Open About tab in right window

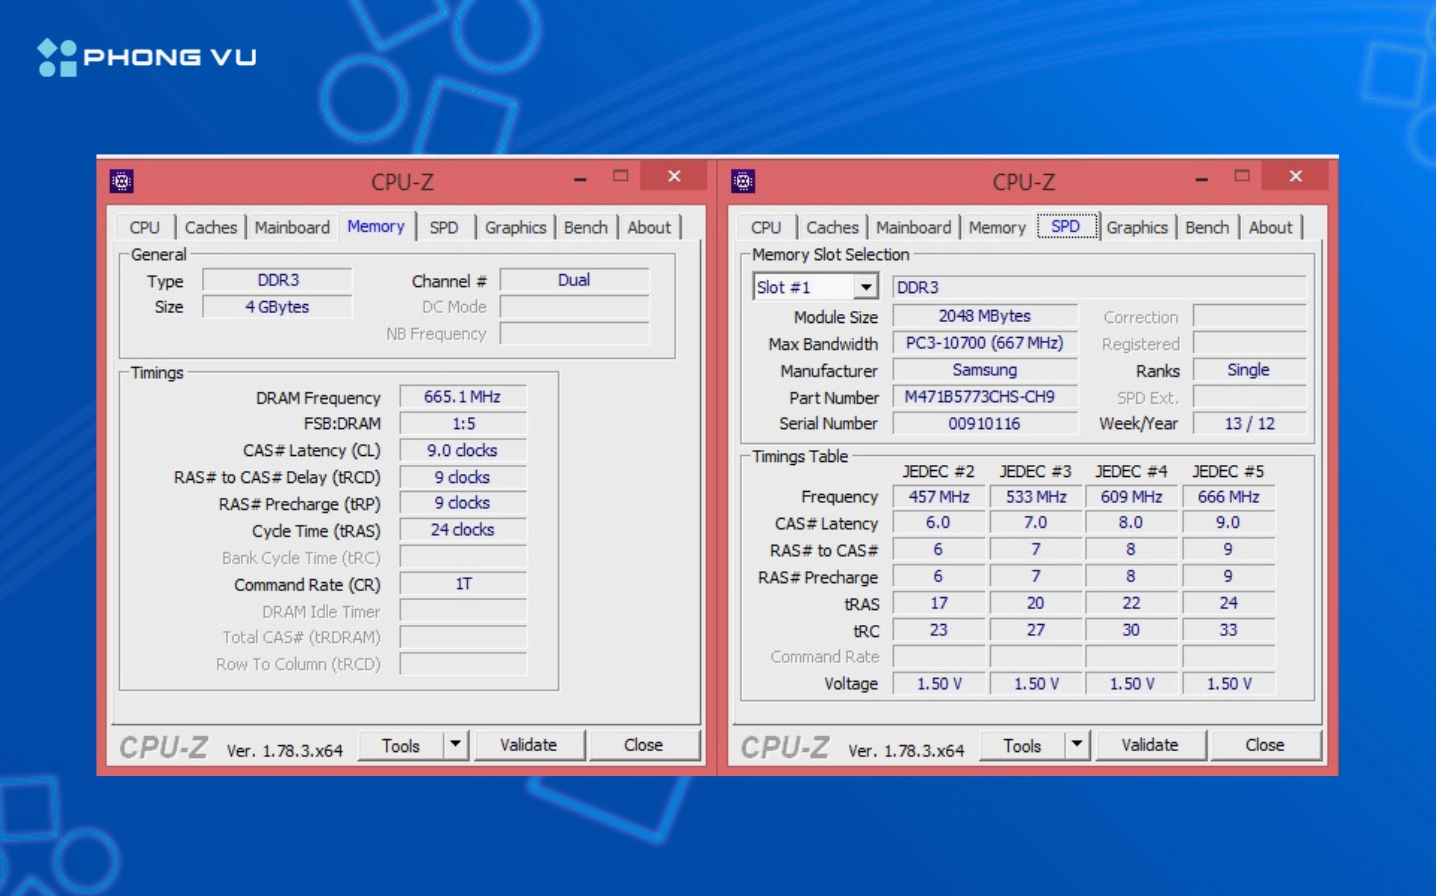[x=1271, y=227]
